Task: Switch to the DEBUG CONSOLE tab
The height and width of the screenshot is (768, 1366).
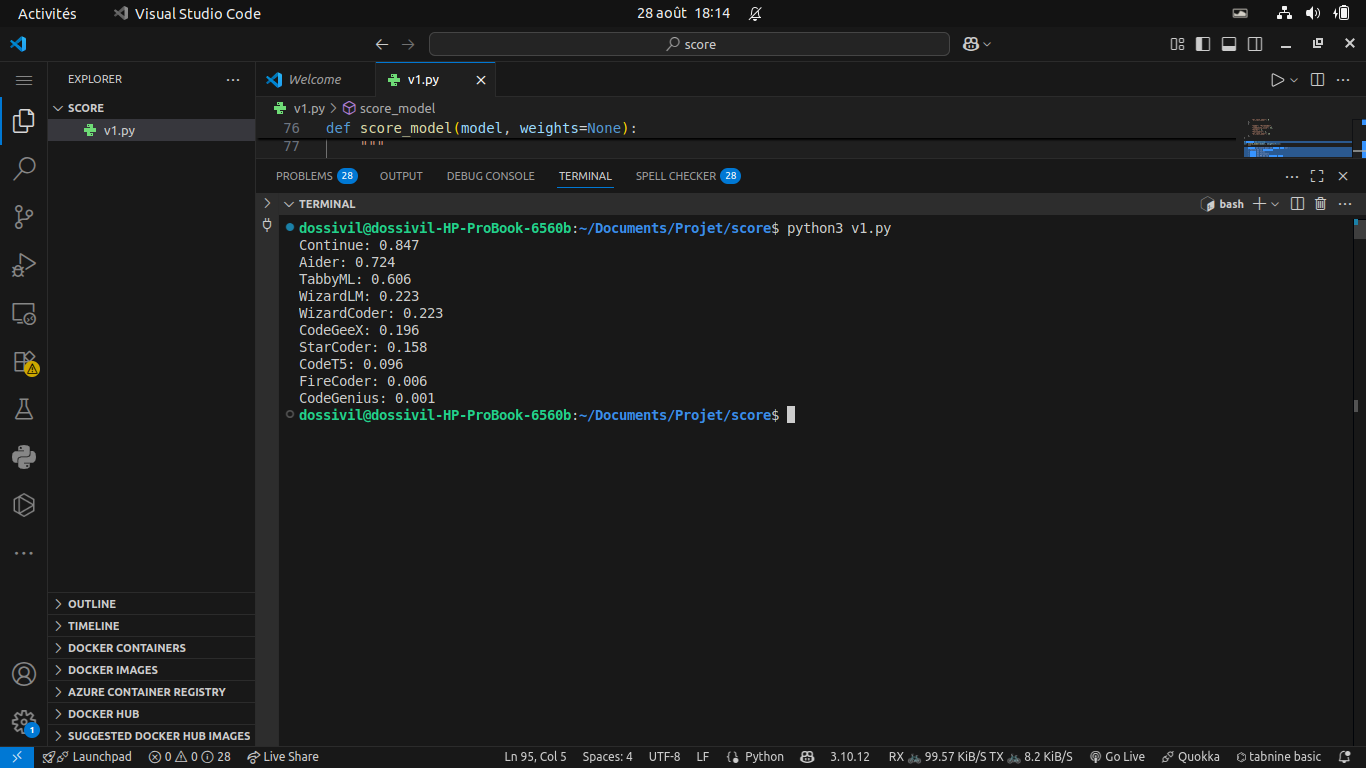Action: 490,176
